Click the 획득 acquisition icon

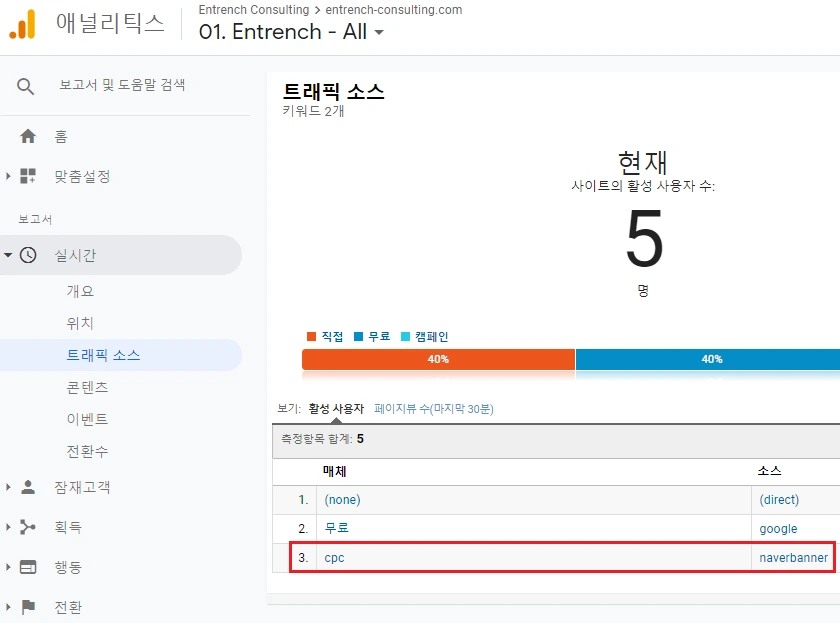(x=28, y=527)
